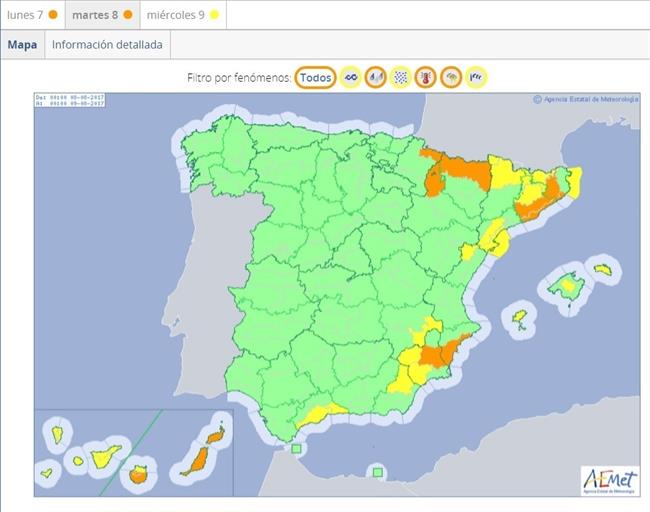Filter warnings by thermometer temperature icon
The width and height of the screenshot is (650, 512).
426,77
